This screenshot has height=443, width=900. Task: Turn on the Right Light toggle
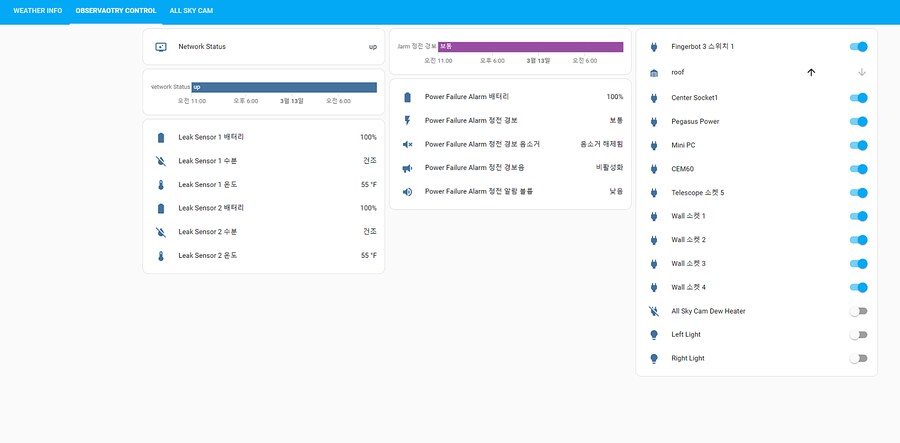click(x=858, y=358)
